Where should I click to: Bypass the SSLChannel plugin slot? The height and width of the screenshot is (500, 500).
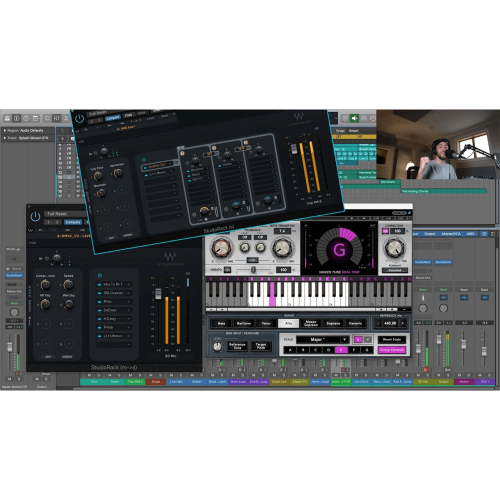[x=100, y=293]
